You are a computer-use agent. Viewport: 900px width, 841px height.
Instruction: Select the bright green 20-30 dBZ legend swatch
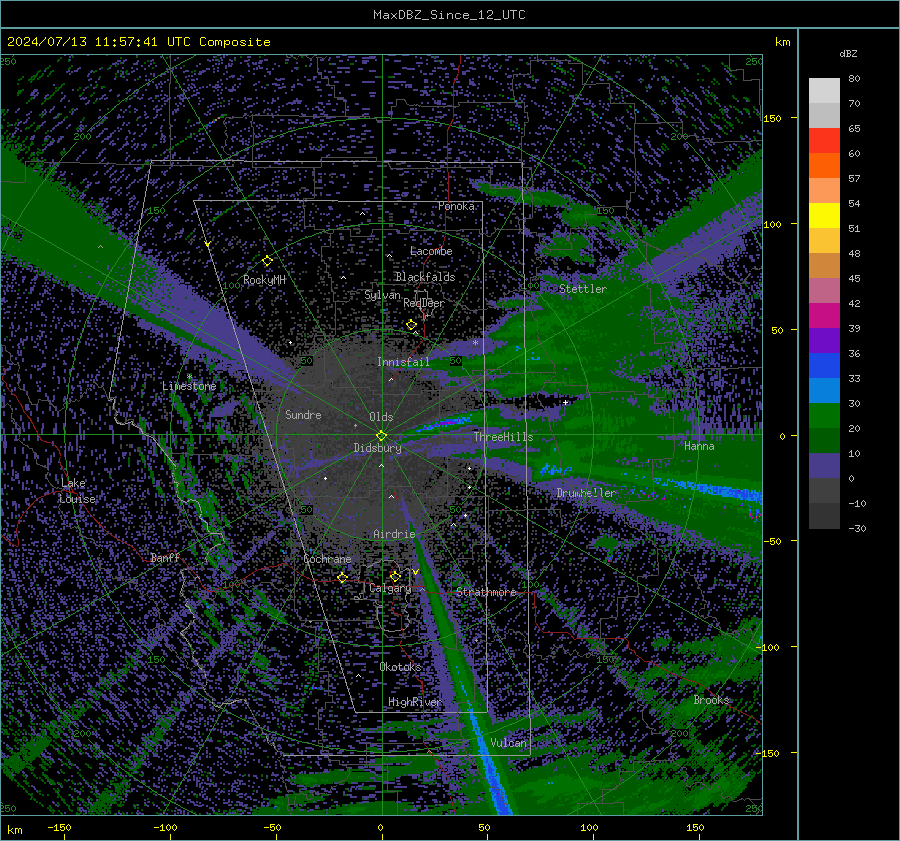pos(824,416)
